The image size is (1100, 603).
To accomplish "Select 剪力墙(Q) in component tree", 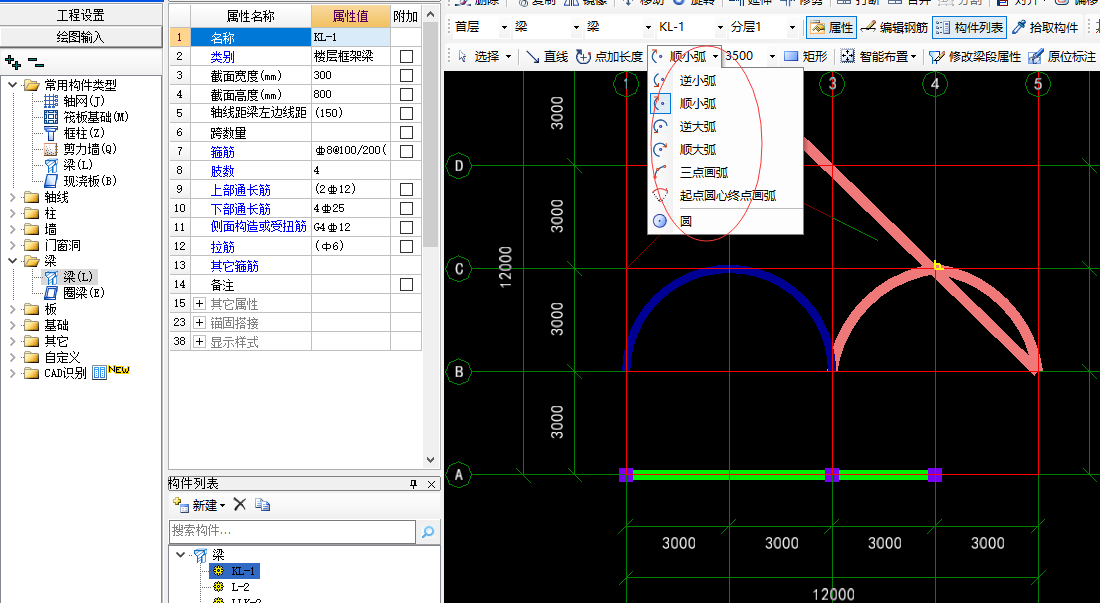I will coord(80,149).
